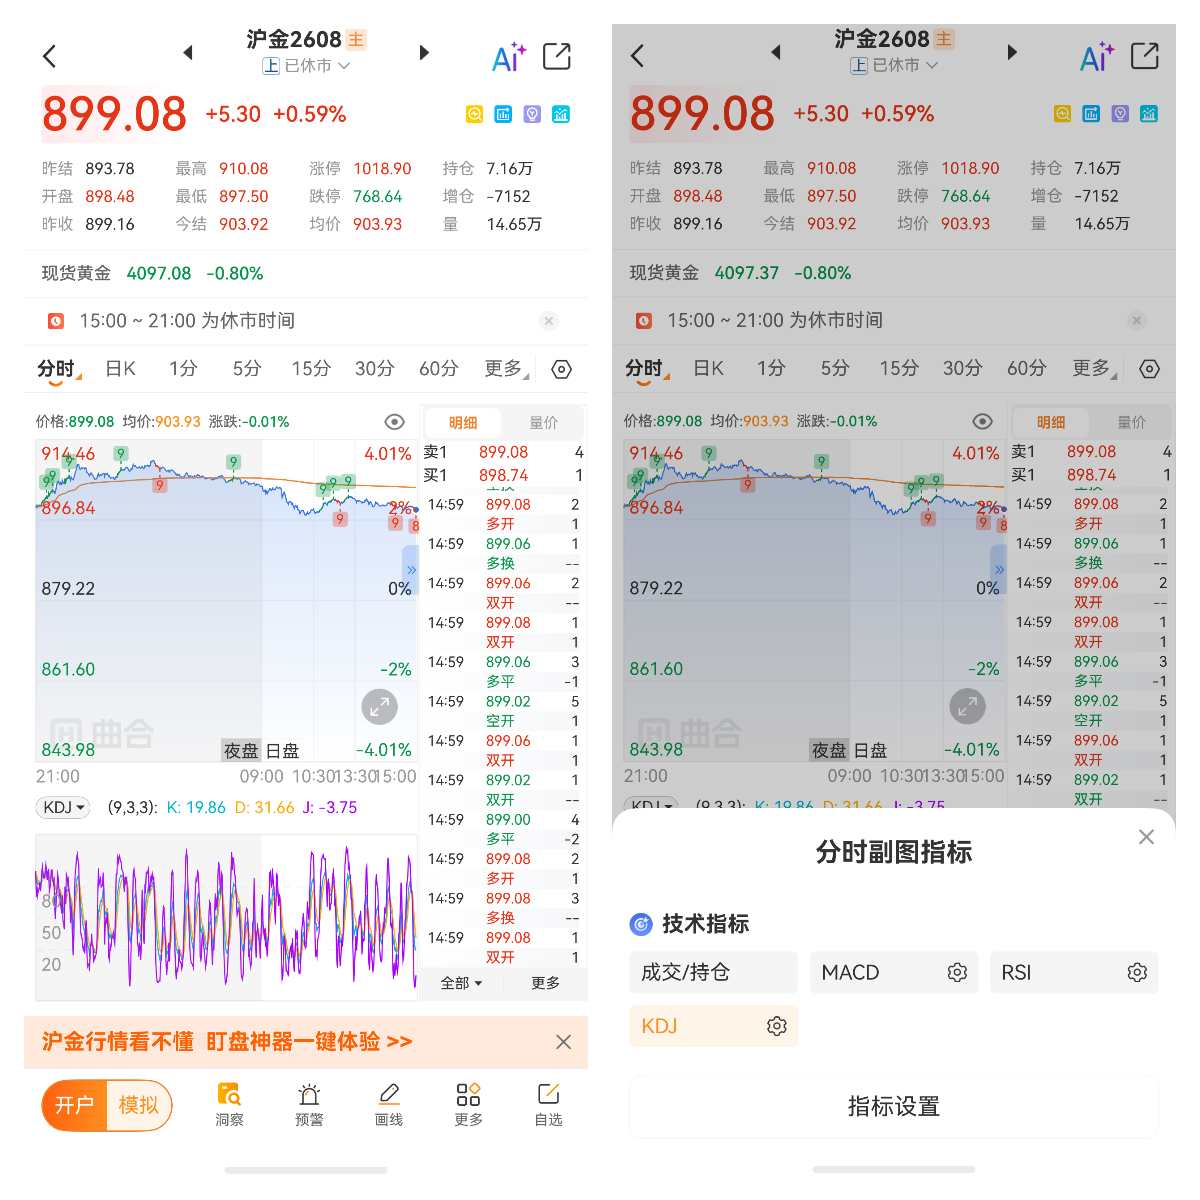Image resolution: width=1200 pixels, height=1200 pixels.
Task: Switch to 5分 tab on left screen
Action: [247, 369]
